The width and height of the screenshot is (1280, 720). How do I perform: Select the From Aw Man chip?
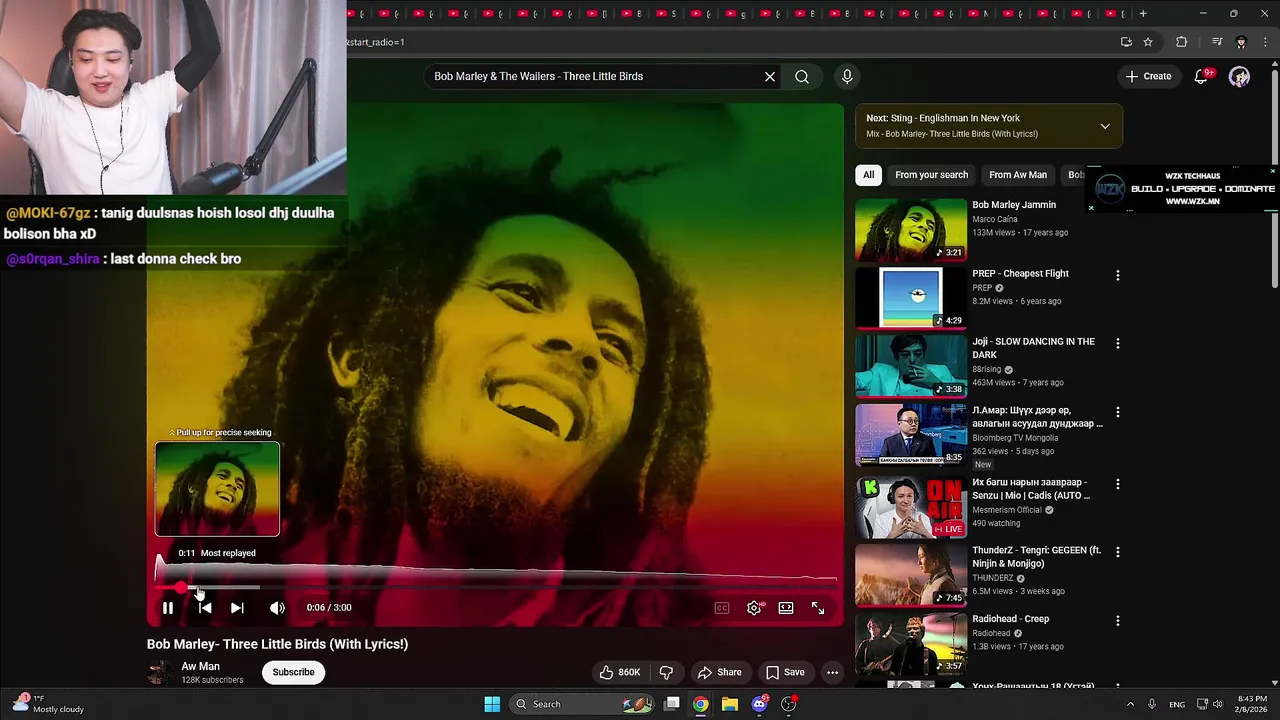[x=1018, y=175]
